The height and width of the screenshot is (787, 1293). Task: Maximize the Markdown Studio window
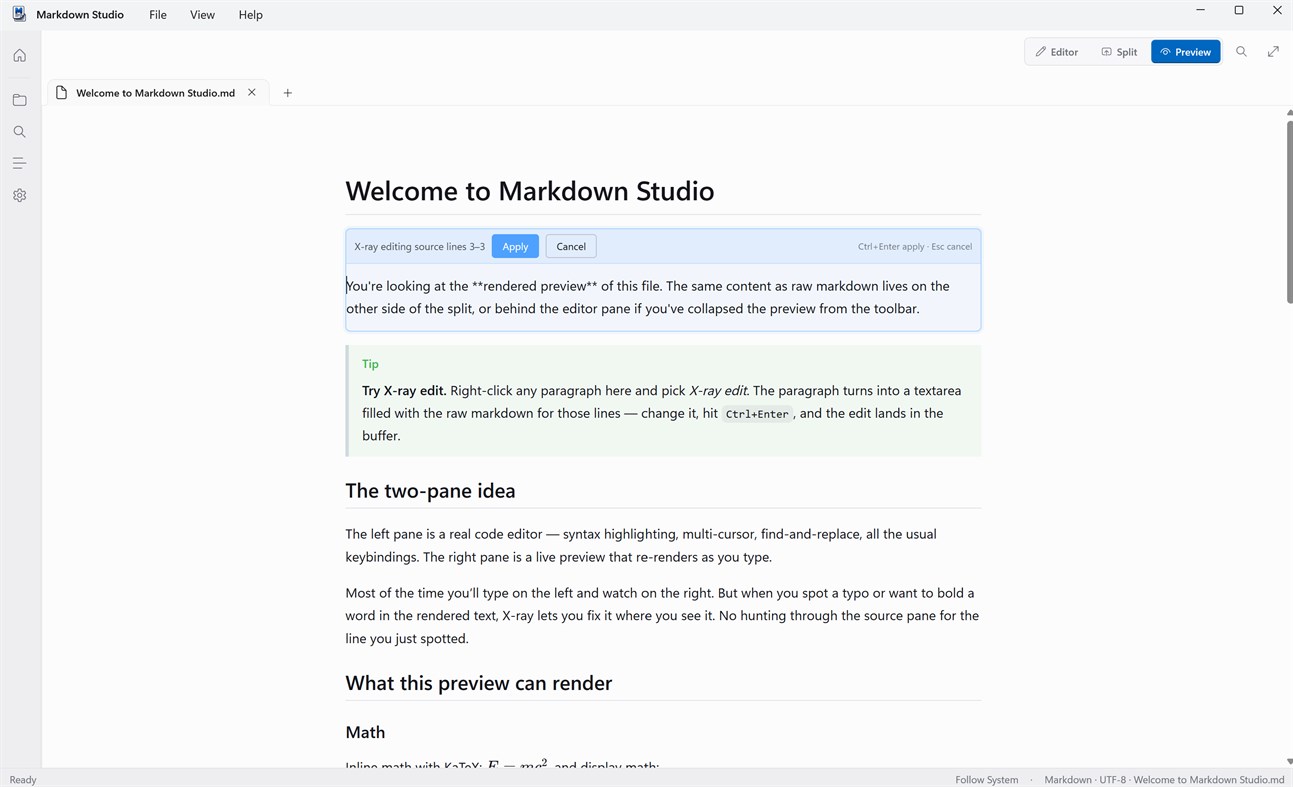click(x=1239, y=10)
